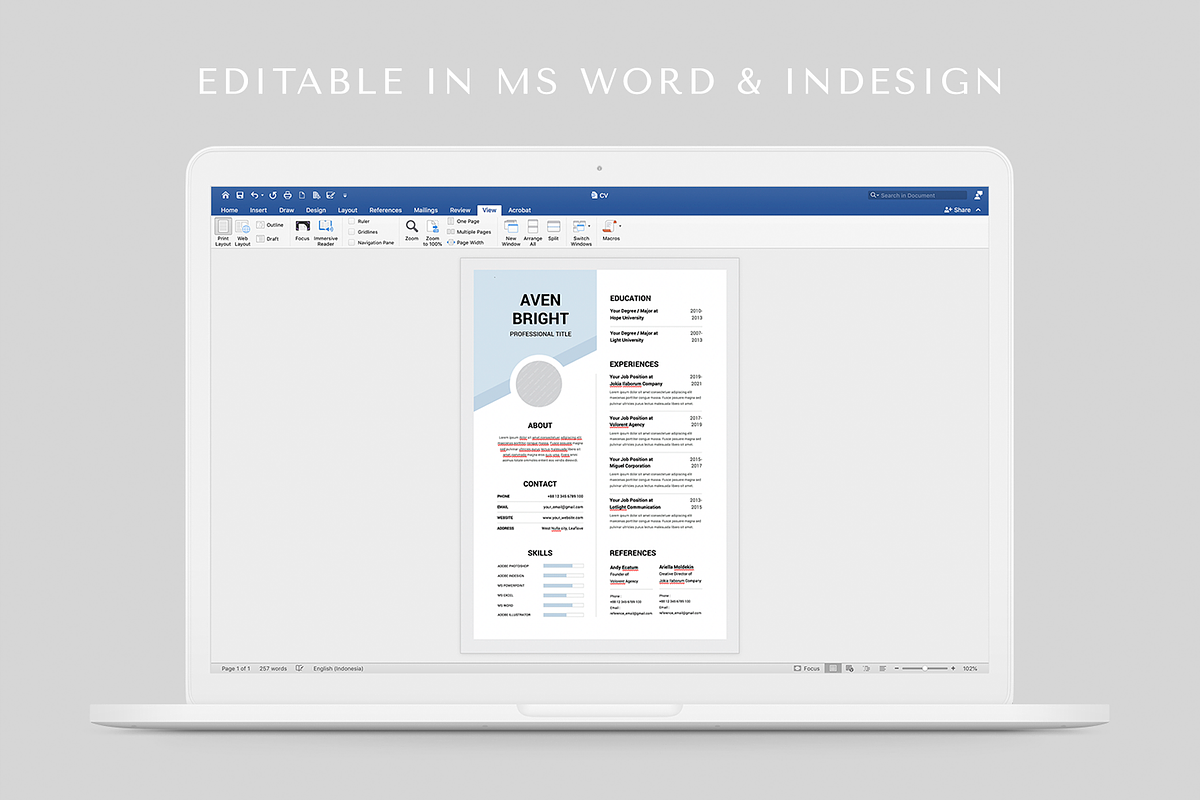This screenshot has height=800, width=1200.
Task: Open search options magnifier dropdown
Action: click(874, 195)
